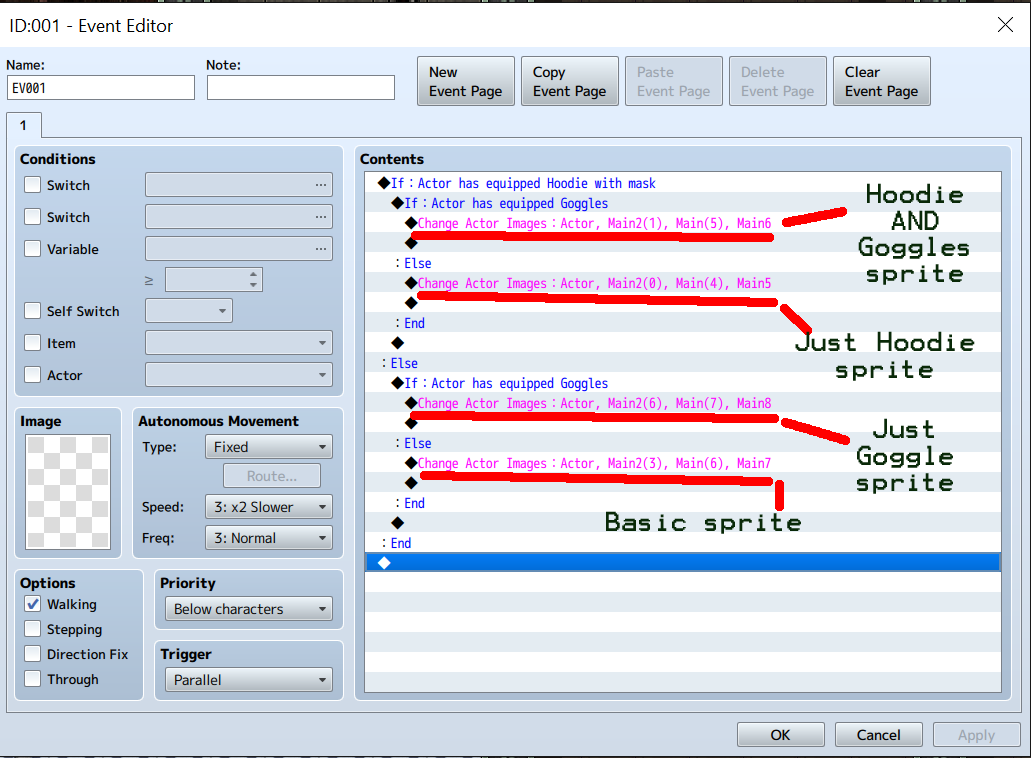The image size is (1031, 758).
Task: Open the second Switch selector ellipsis field
Action: coord(239,217)
